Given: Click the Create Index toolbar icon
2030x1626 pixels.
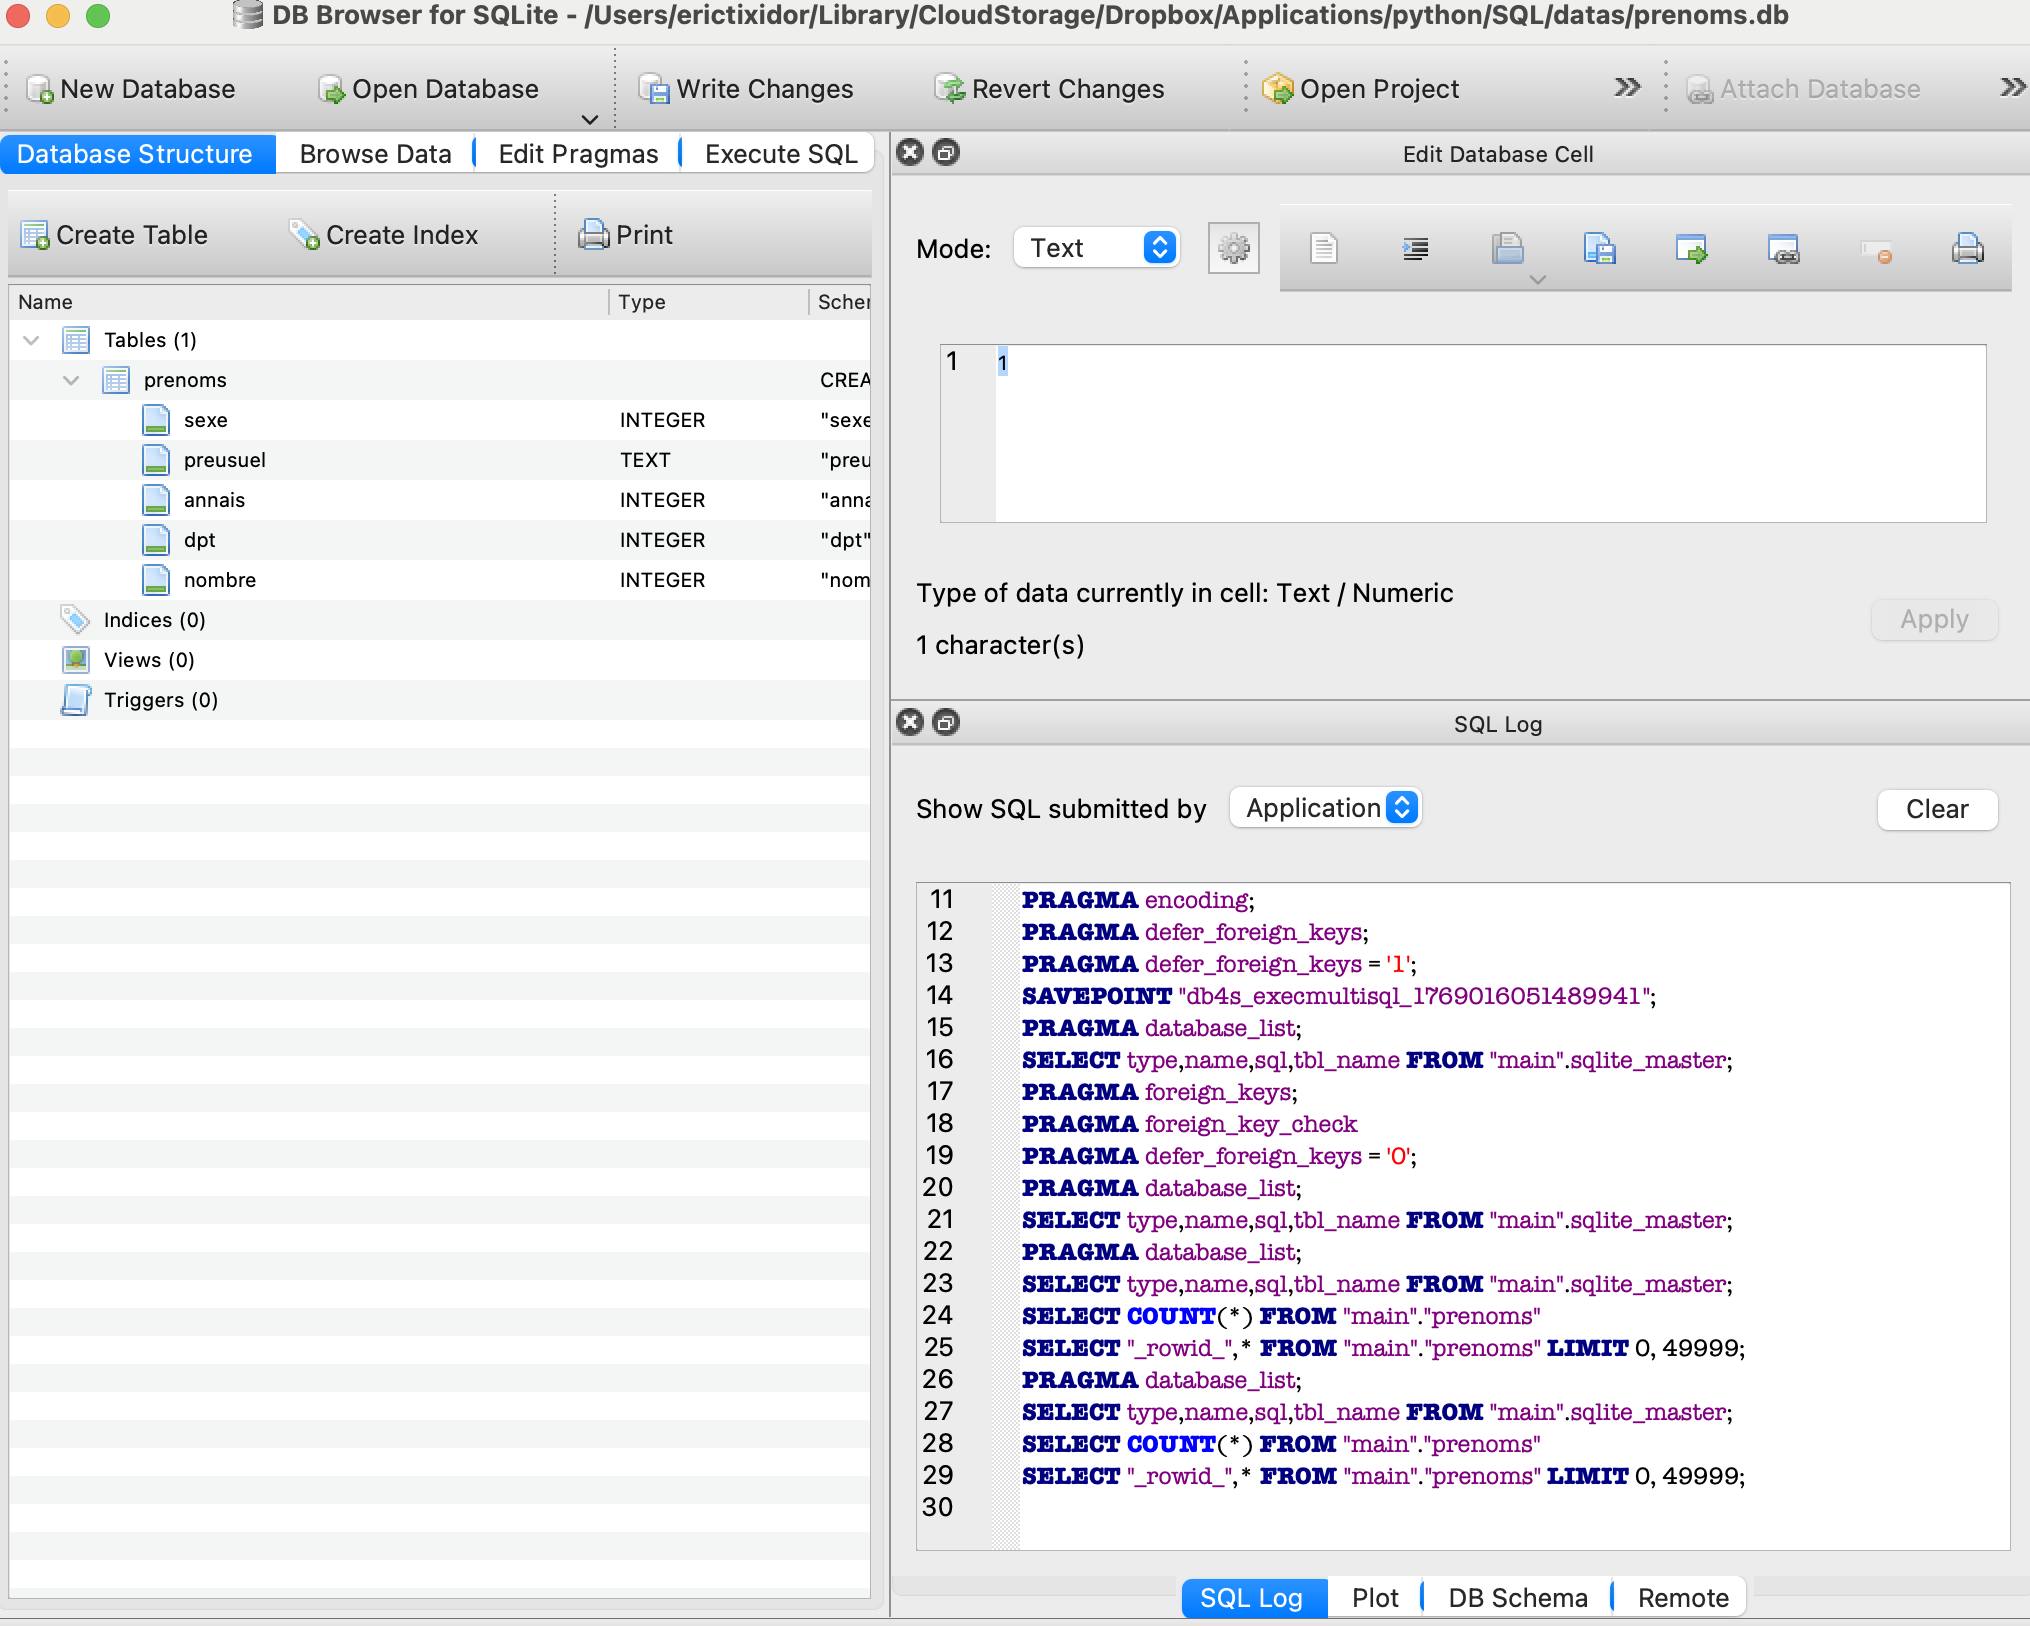Looking at the screenshot, I should (x=304, y=235).
